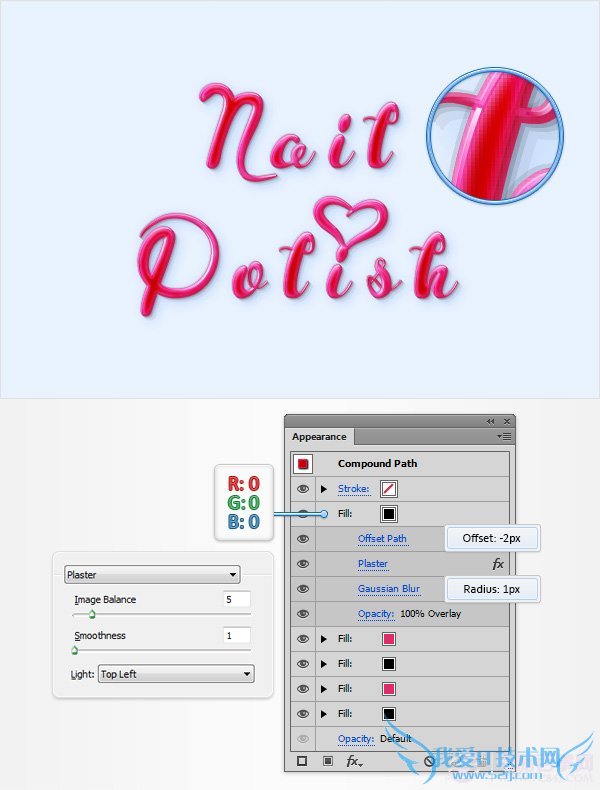
Task: Hide the fourth Fill with pink swatch
Action: tap(303, 689)
